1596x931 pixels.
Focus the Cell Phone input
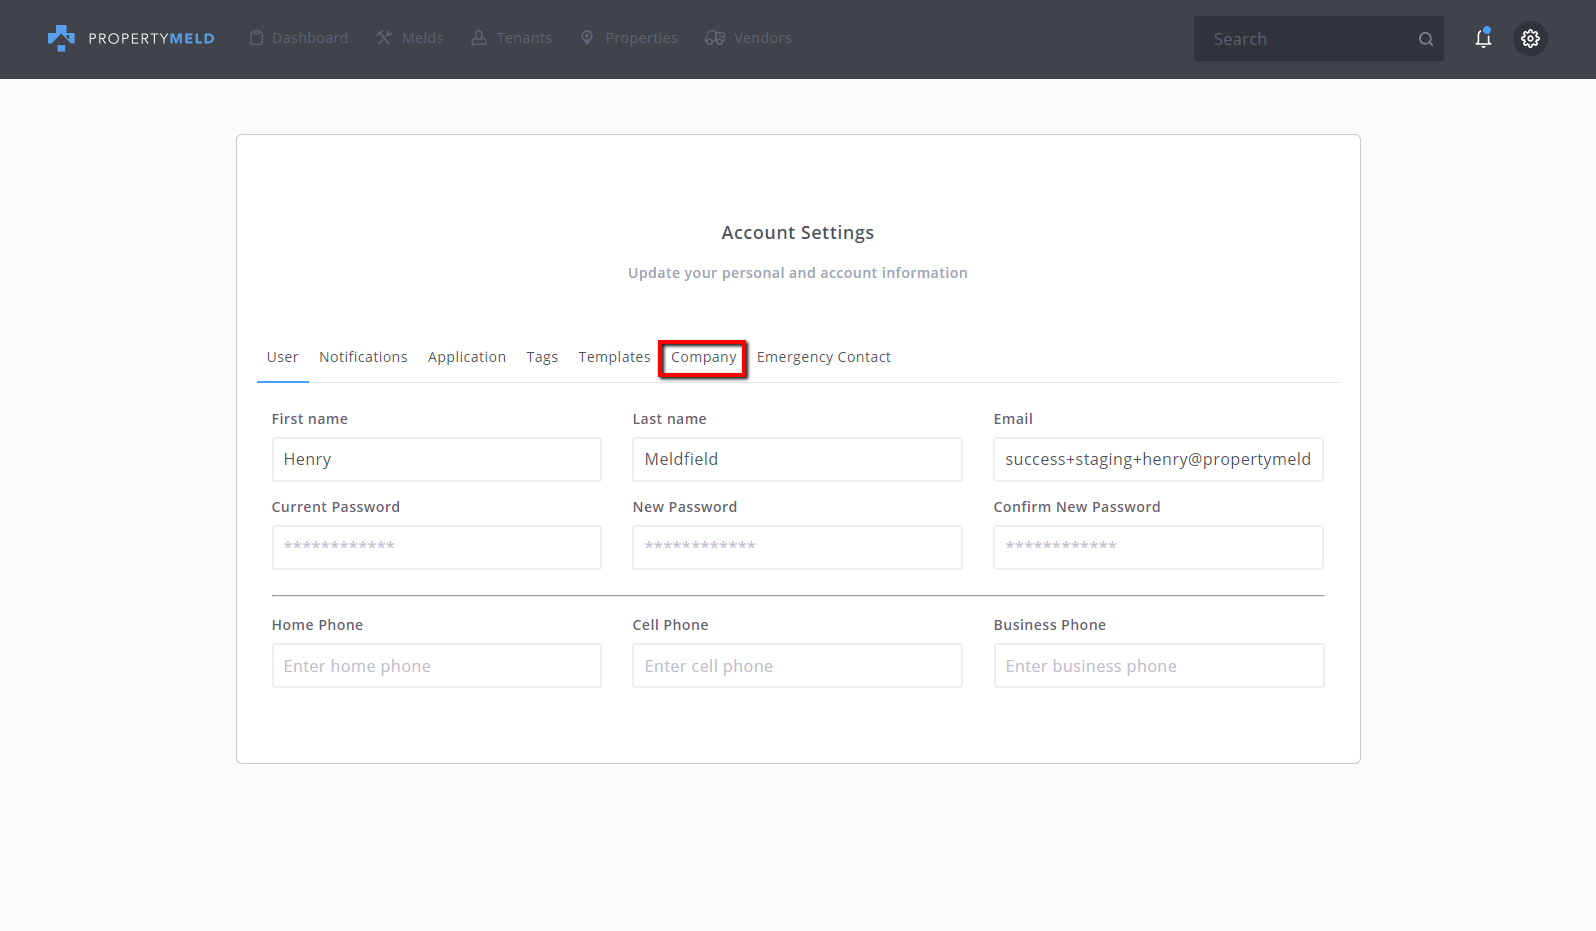click(797, 666)
